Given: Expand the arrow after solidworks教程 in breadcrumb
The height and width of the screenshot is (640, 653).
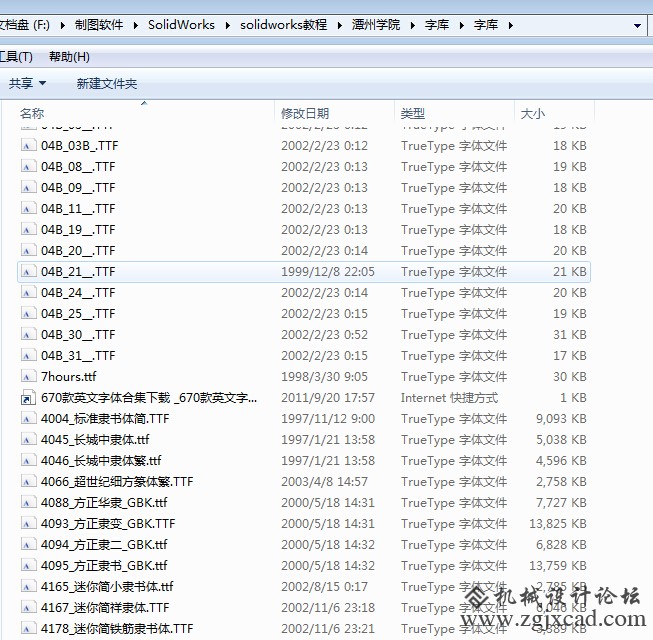Looking at the screenshot, I should (x=340, y=25).
